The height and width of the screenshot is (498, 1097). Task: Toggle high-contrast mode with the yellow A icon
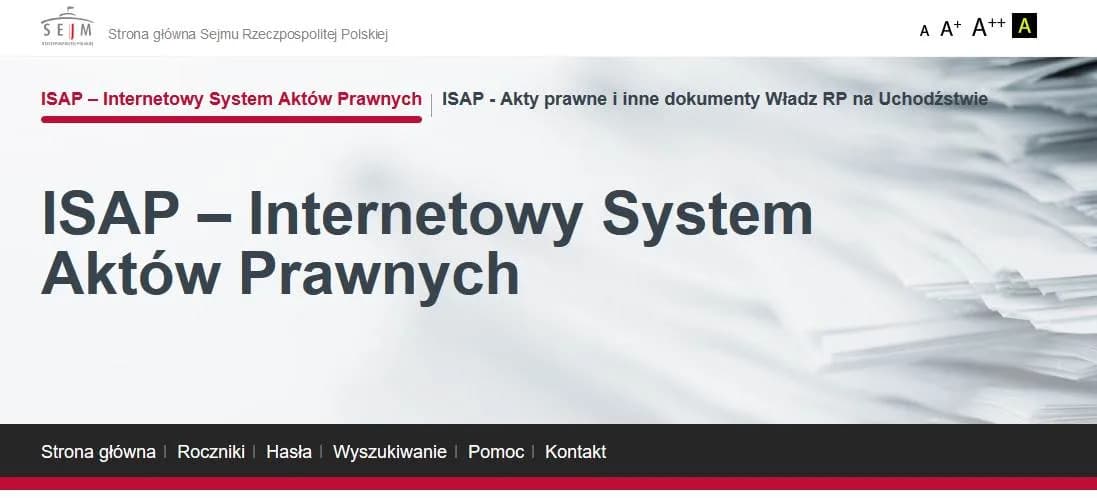coord(1024,26)
